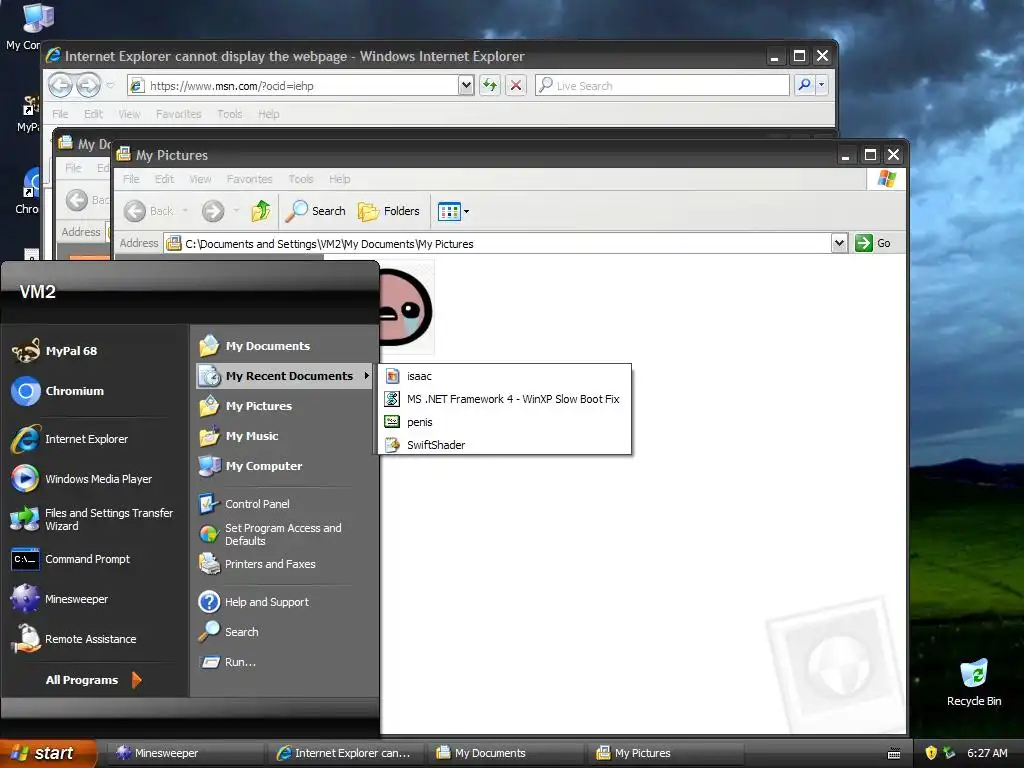Image resolution: width=1024 pixels, height=768 pixels.
Task: Open recent document isaac
Action: pyautogui.click(x=504, y=376)
